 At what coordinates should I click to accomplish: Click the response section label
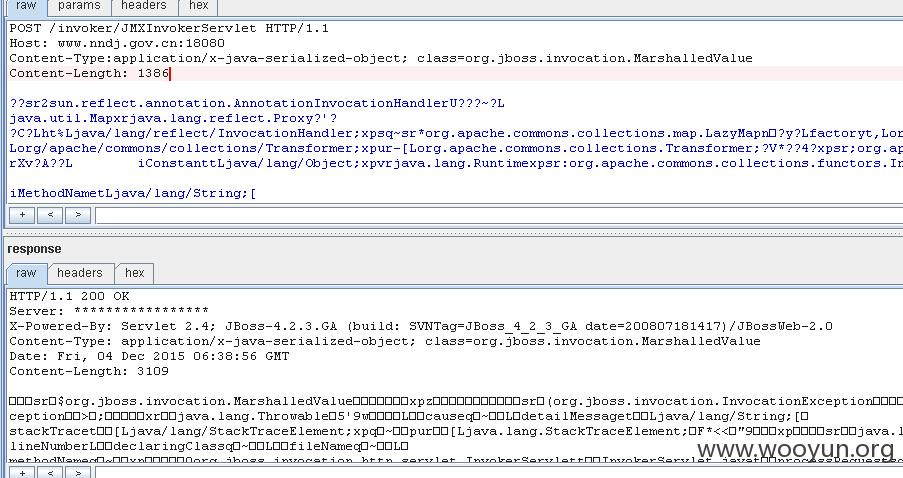coord(34,249)
